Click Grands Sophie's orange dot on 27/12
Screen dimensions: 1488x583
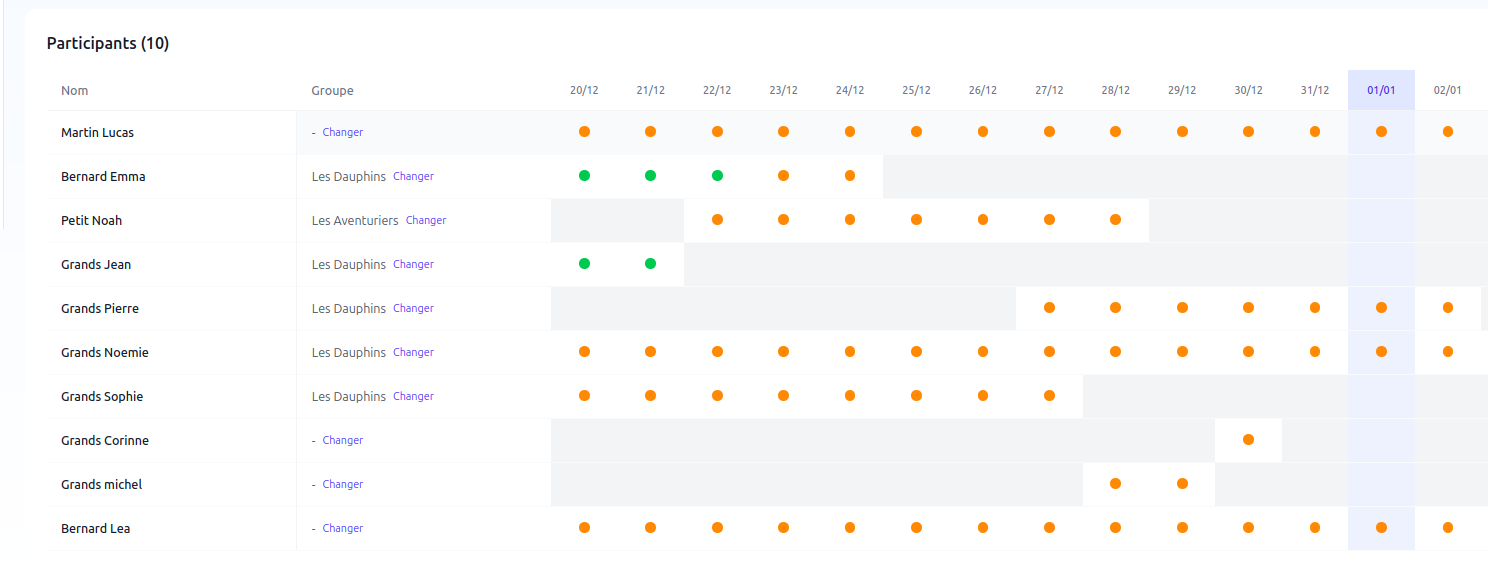point(1049,396)
